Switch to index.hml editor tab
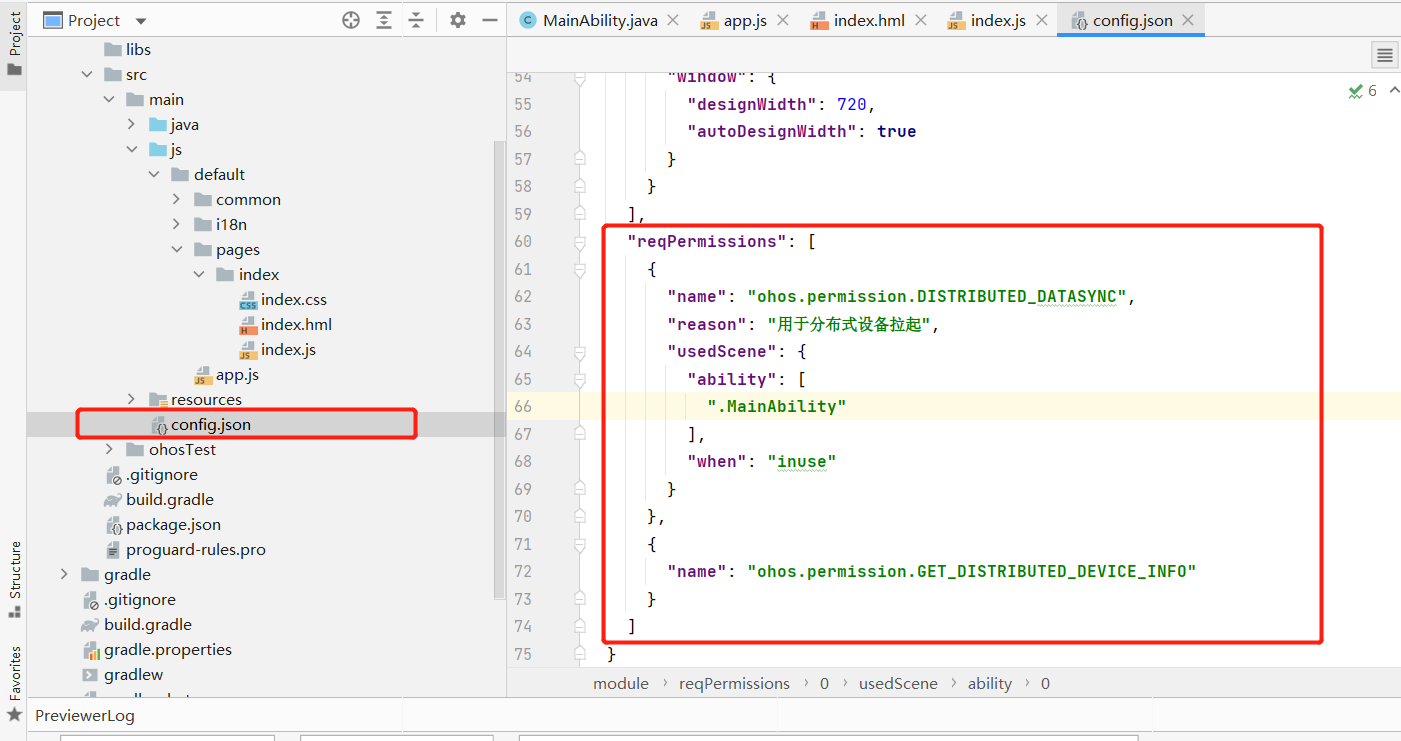Viewport: 1401px width, 741px height. pos(869,20)
